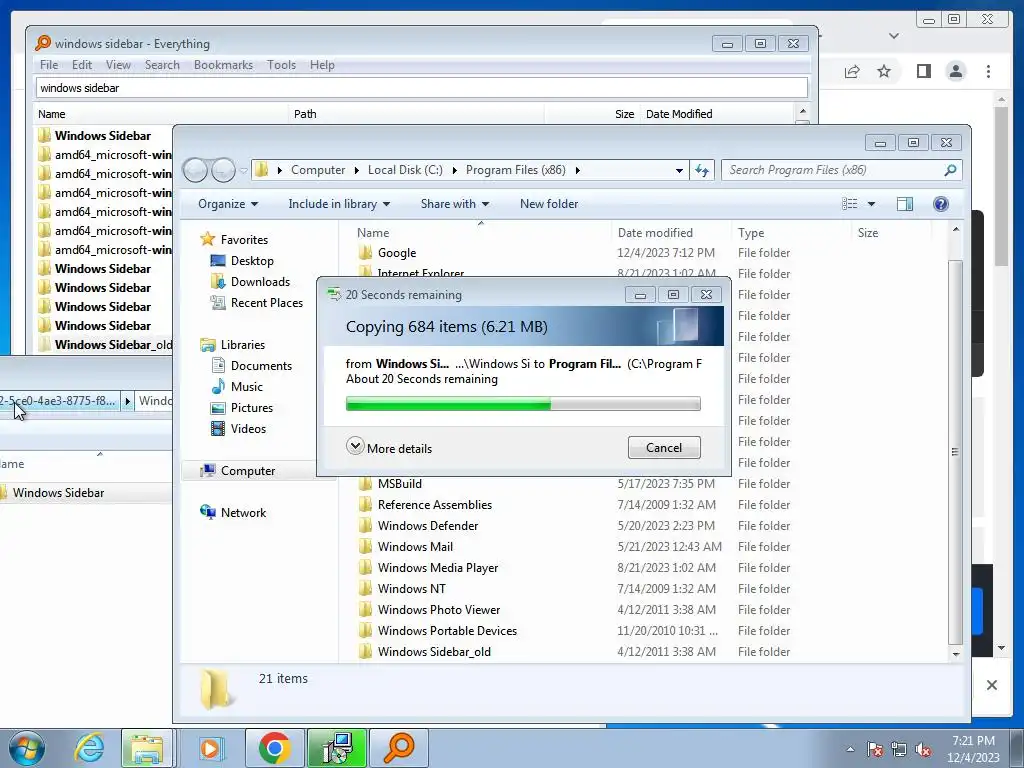Click the copy progress bar
Viewport: 1024px width, 768px height.
click(523, 404)
